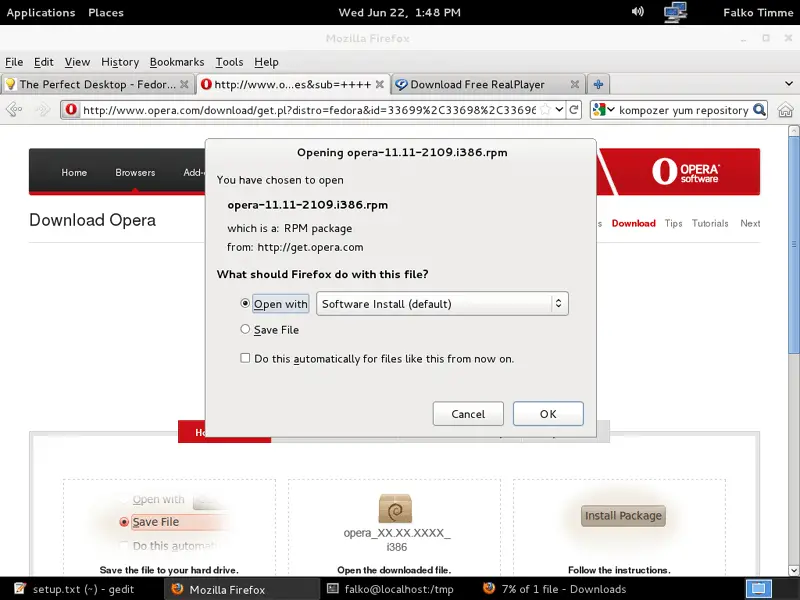The image size is (800, 600).
Task: Select the Save File radio button
Action: tap(245, 329)
